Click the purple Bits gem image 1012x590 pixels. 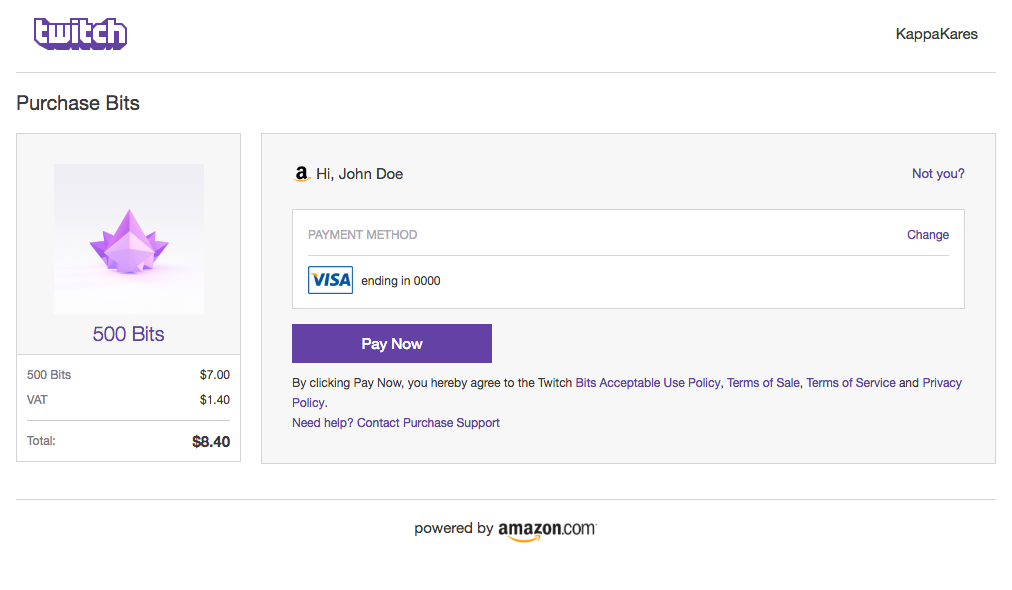coord(129,241)
